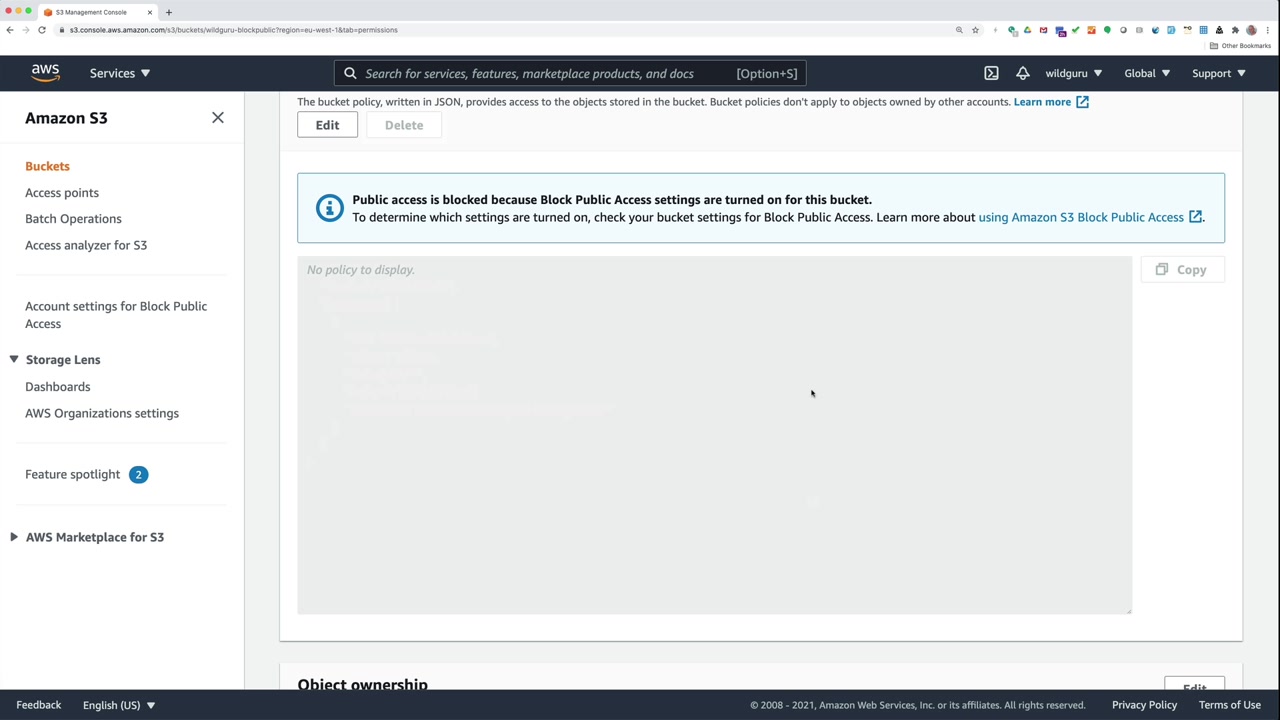1280x720 pixels.
Task: Open AWS Organizations settings
Action: [102, 413]
